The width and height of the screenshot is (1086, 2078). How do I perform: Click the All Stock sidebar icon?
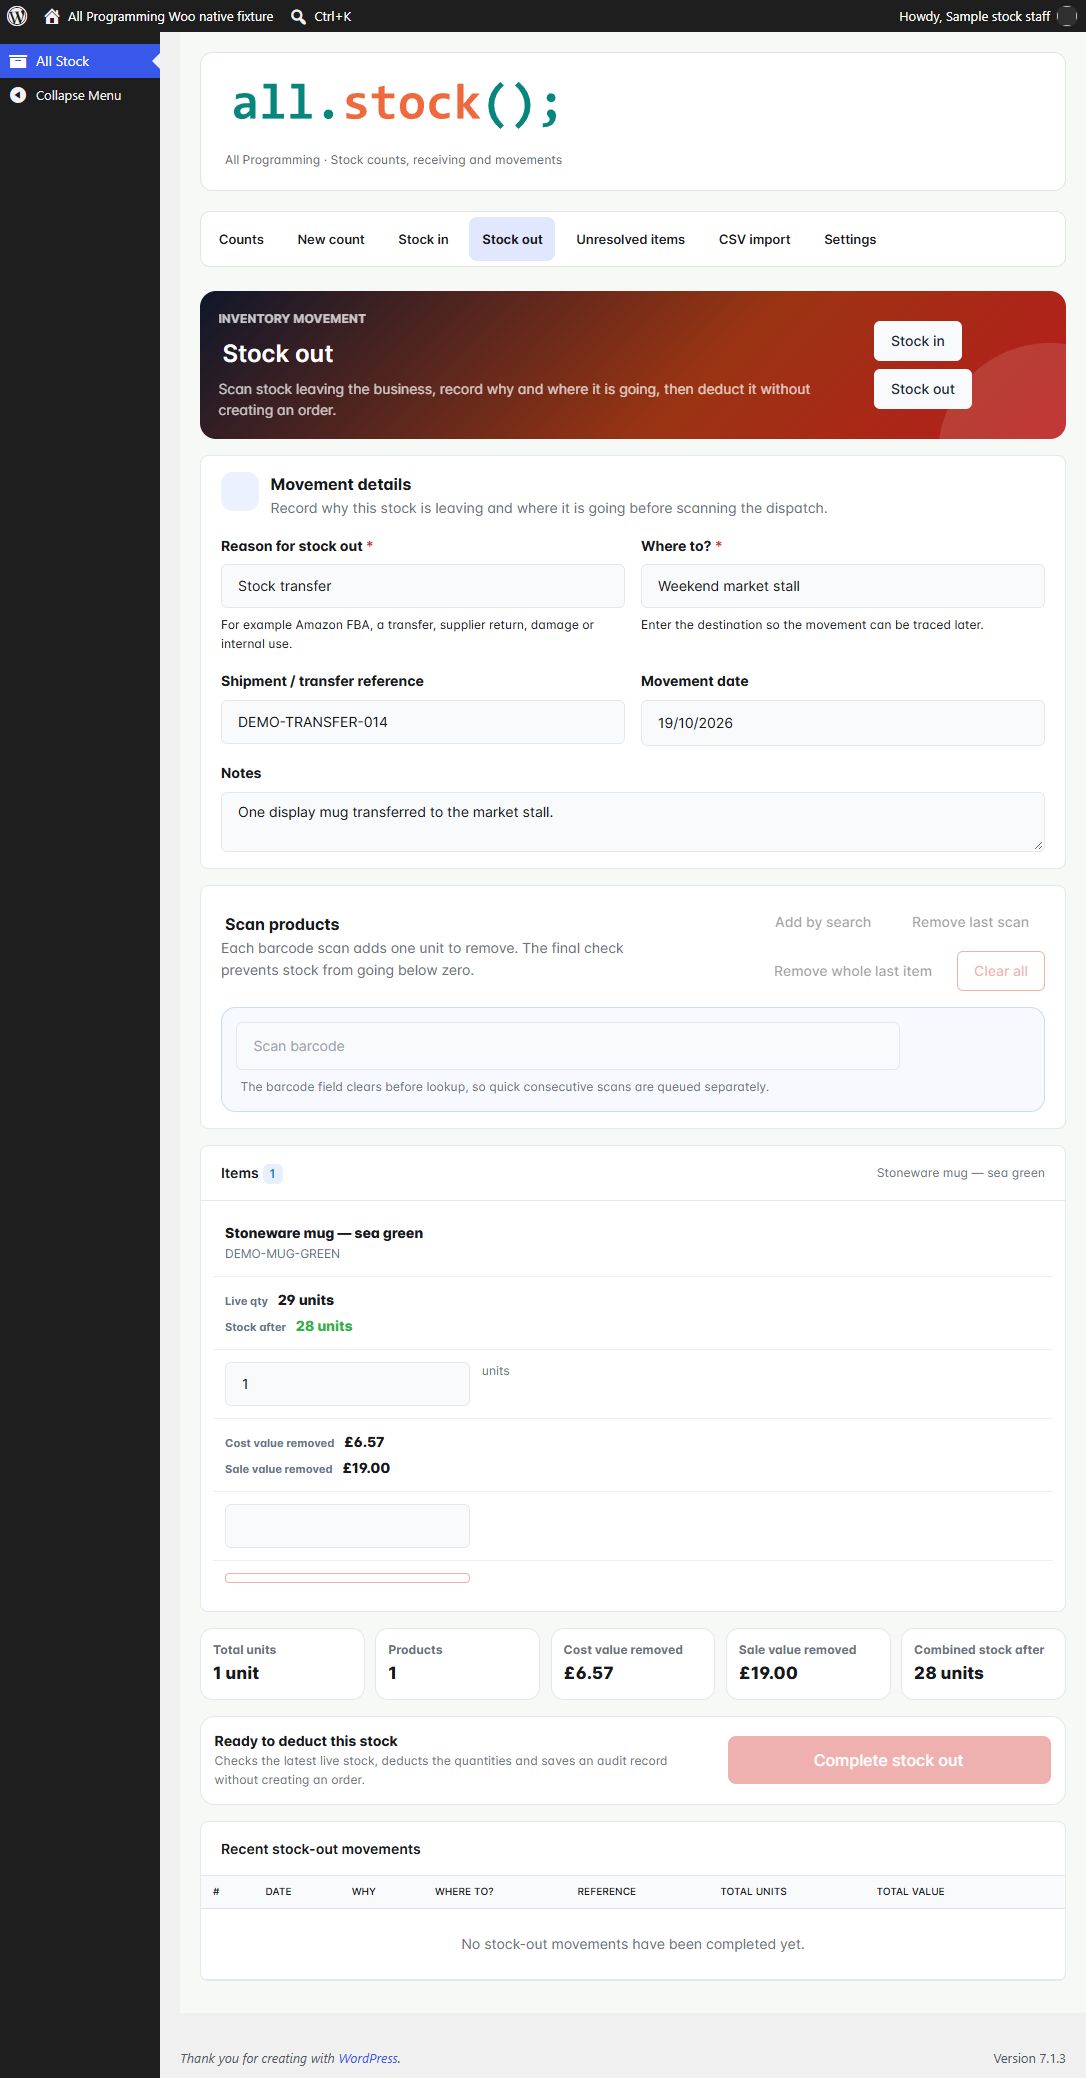(18, 61)
